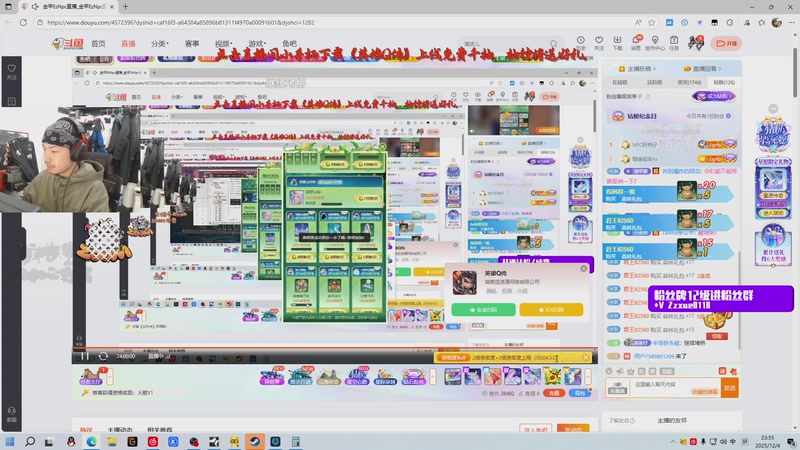Pause the live stream player
Viewport: 800px width, 450px height.
click(x=84, y=356)
